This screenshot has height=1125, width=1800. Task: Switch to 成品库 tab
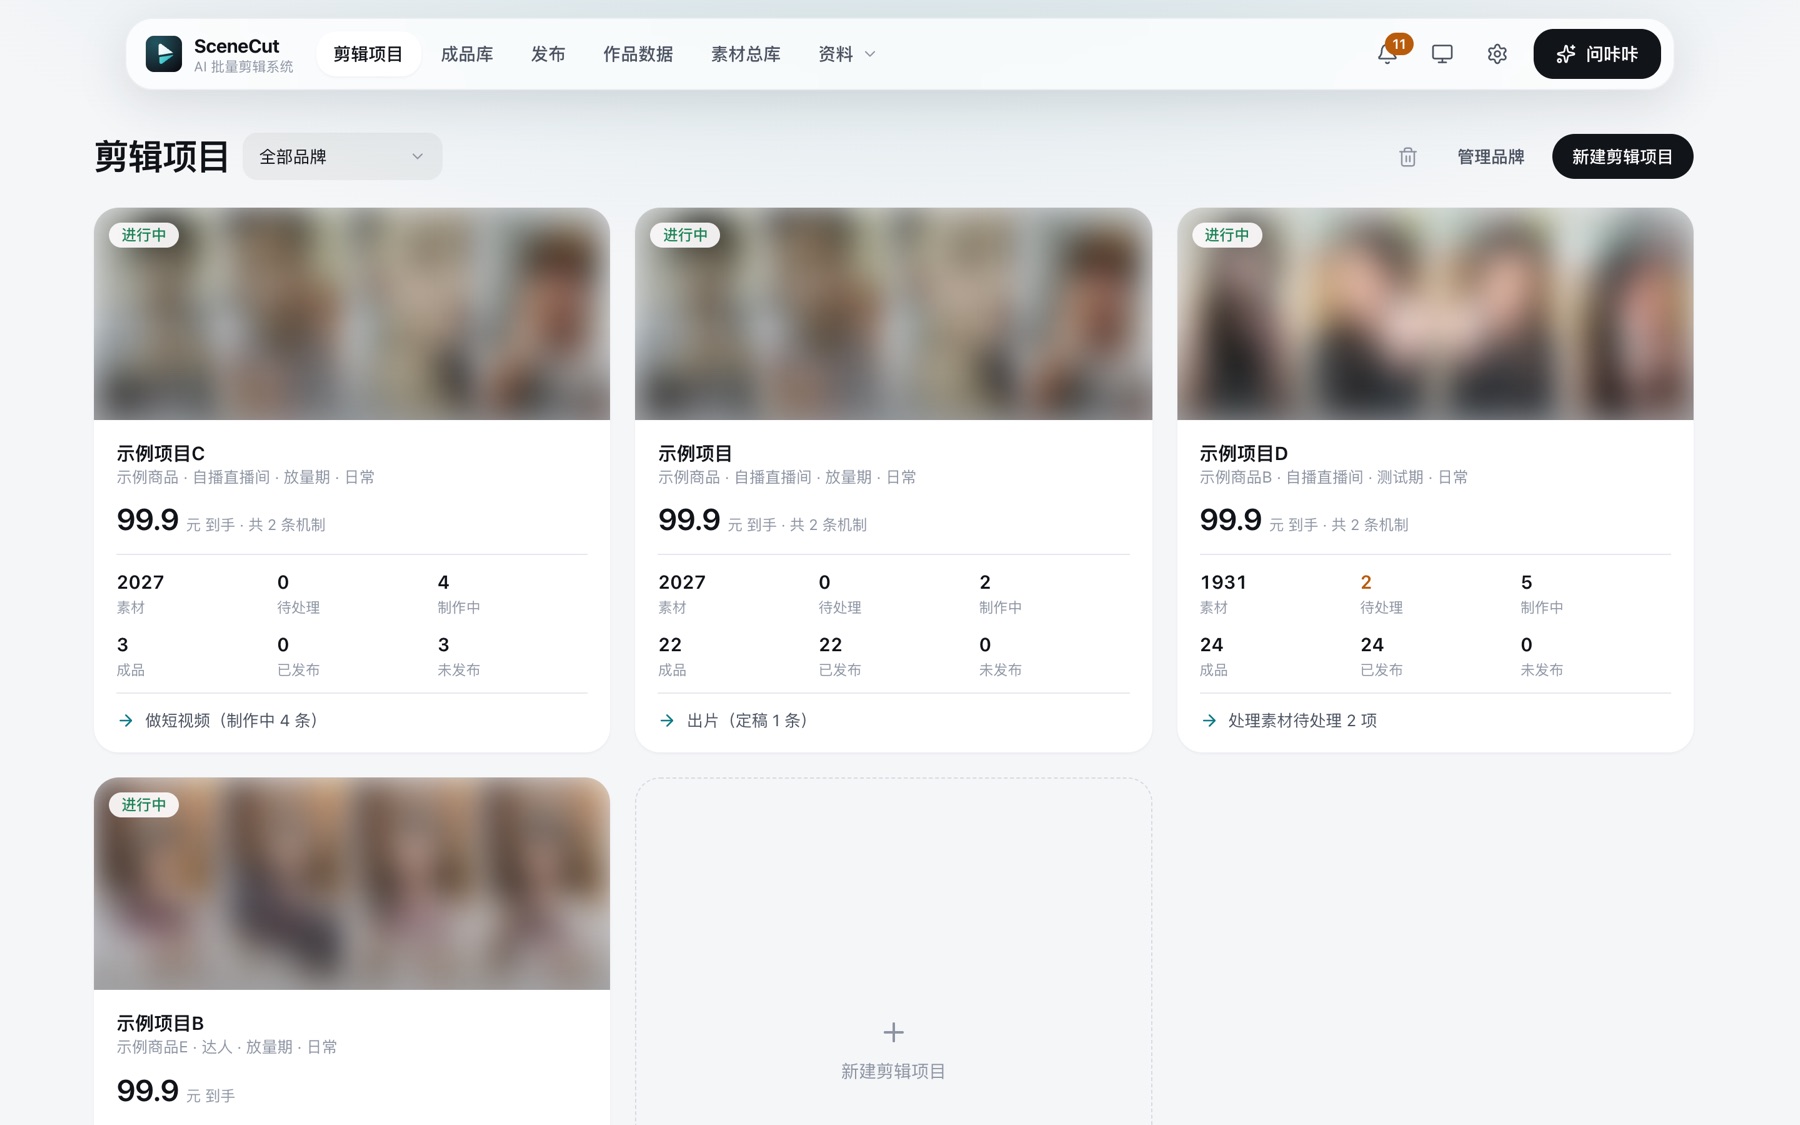click(x=467, y=54)
